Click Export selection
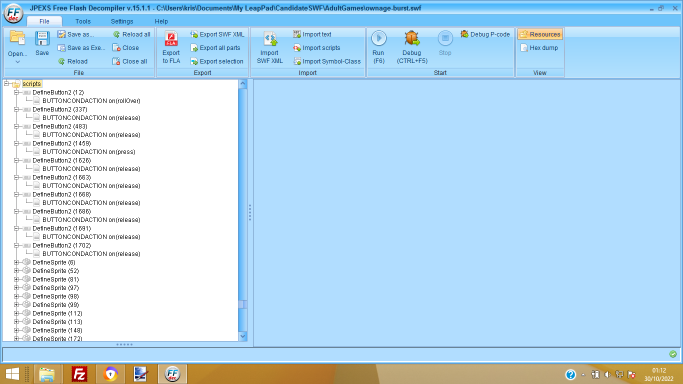The height and width of the screenshot is (384, 683). 217,61
